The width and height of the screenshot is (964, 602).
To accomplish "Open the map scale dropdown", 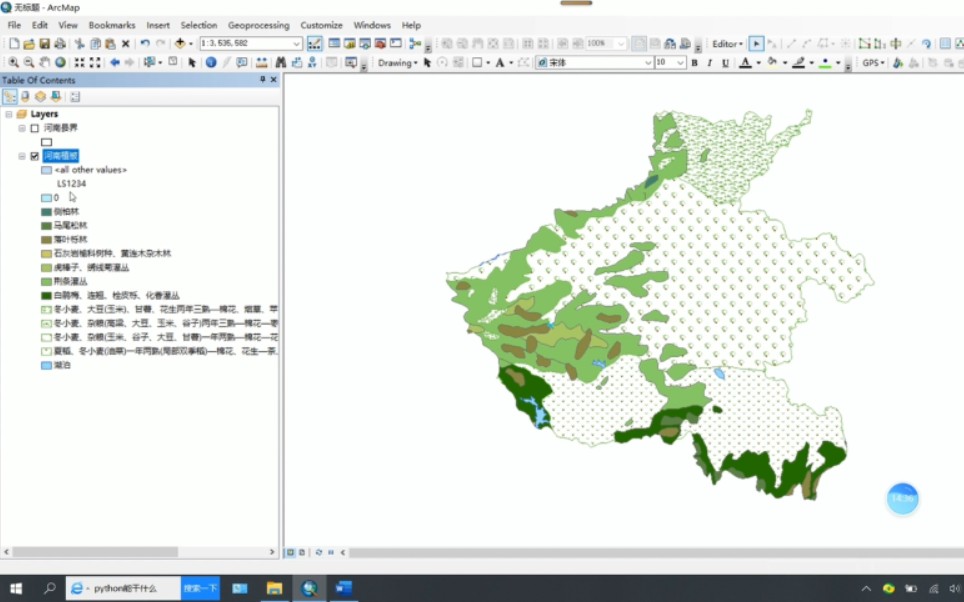I will pyautogui.click(x=297, y=44).
